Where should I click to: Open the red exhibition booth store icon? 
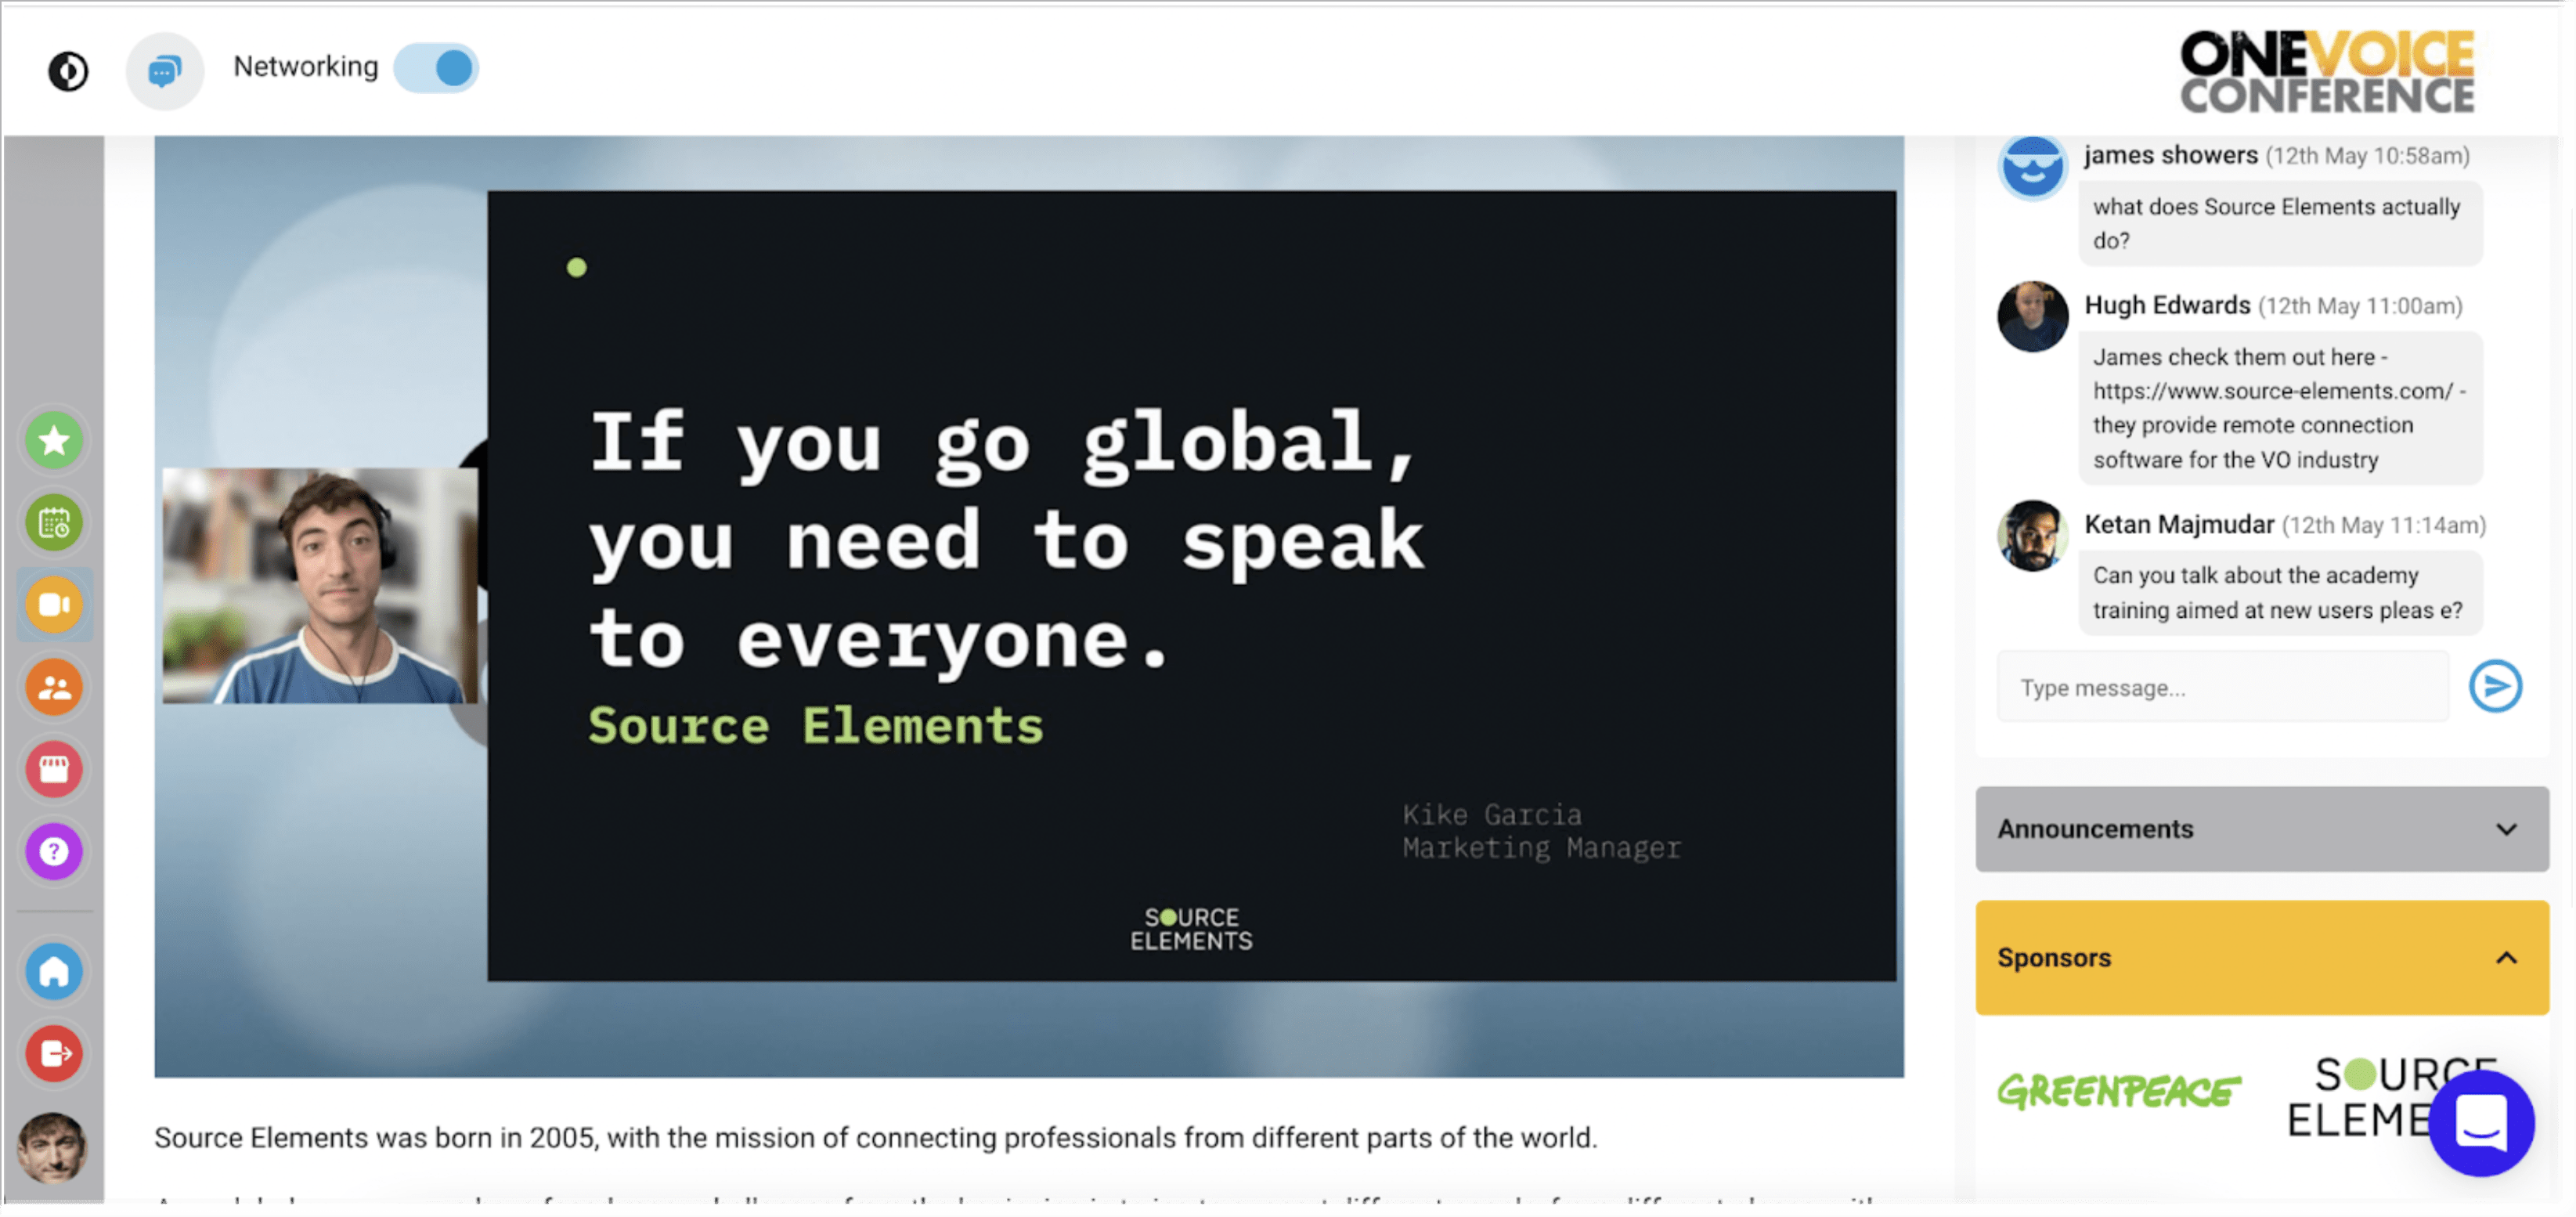click(x=54, y=769)
